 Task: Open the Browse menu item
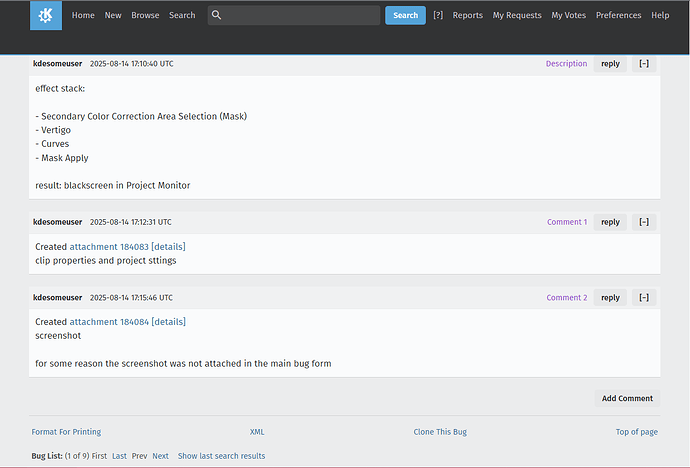(145, 16)
